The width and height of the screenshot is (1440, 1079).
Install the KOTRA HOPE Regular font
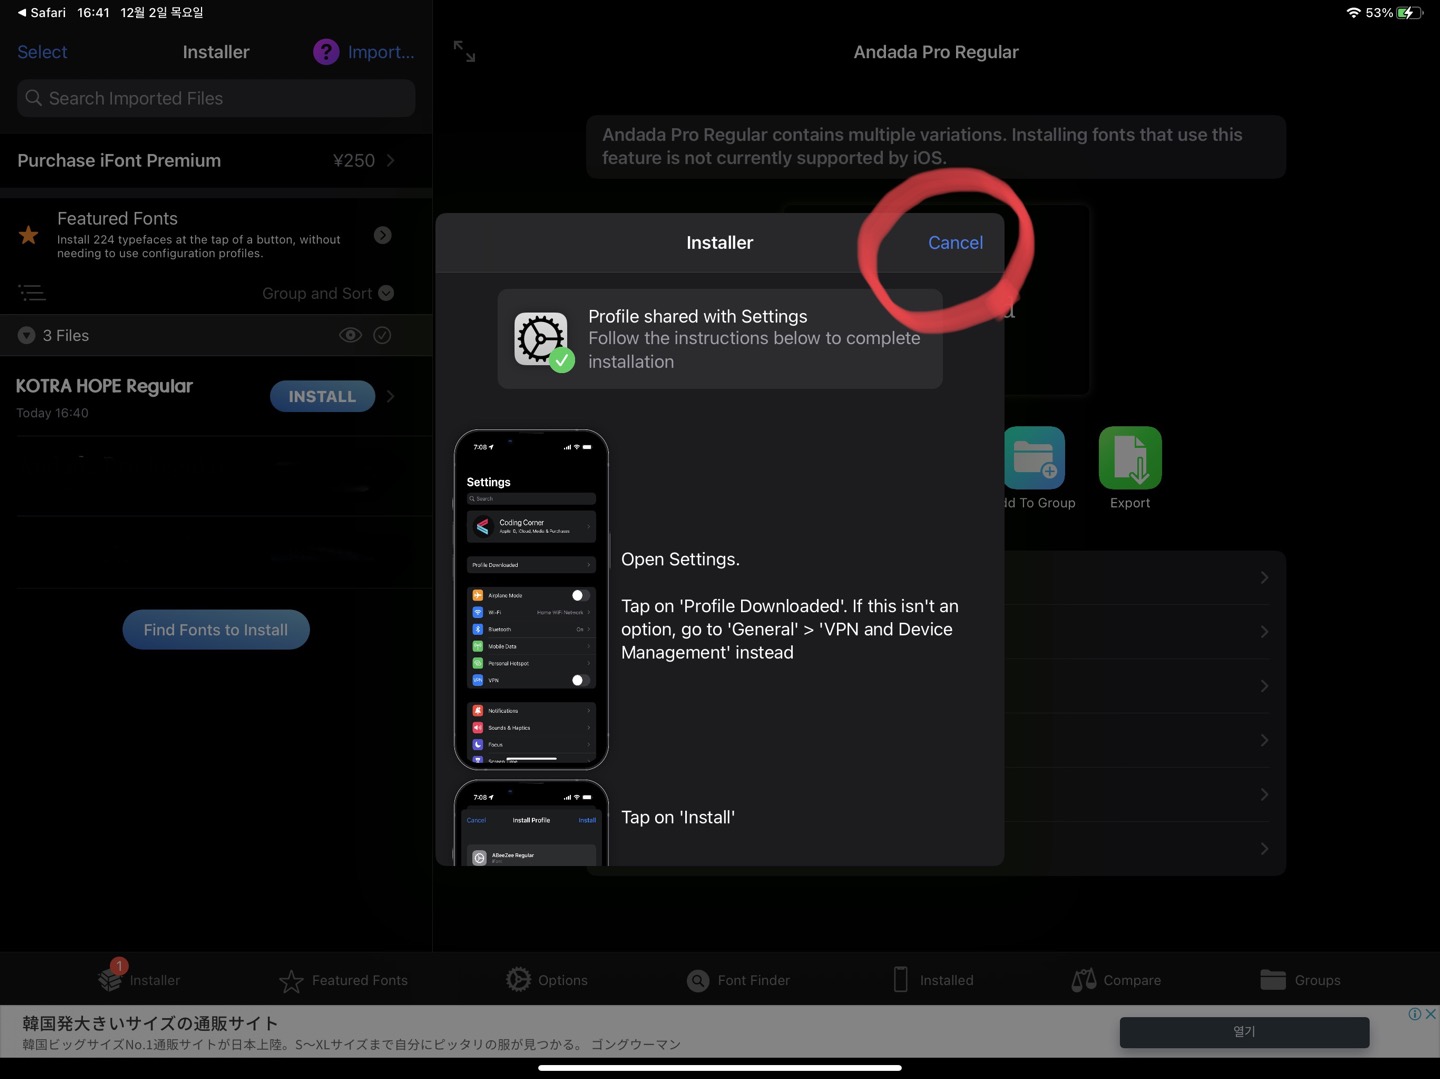[x=322, y=396]
